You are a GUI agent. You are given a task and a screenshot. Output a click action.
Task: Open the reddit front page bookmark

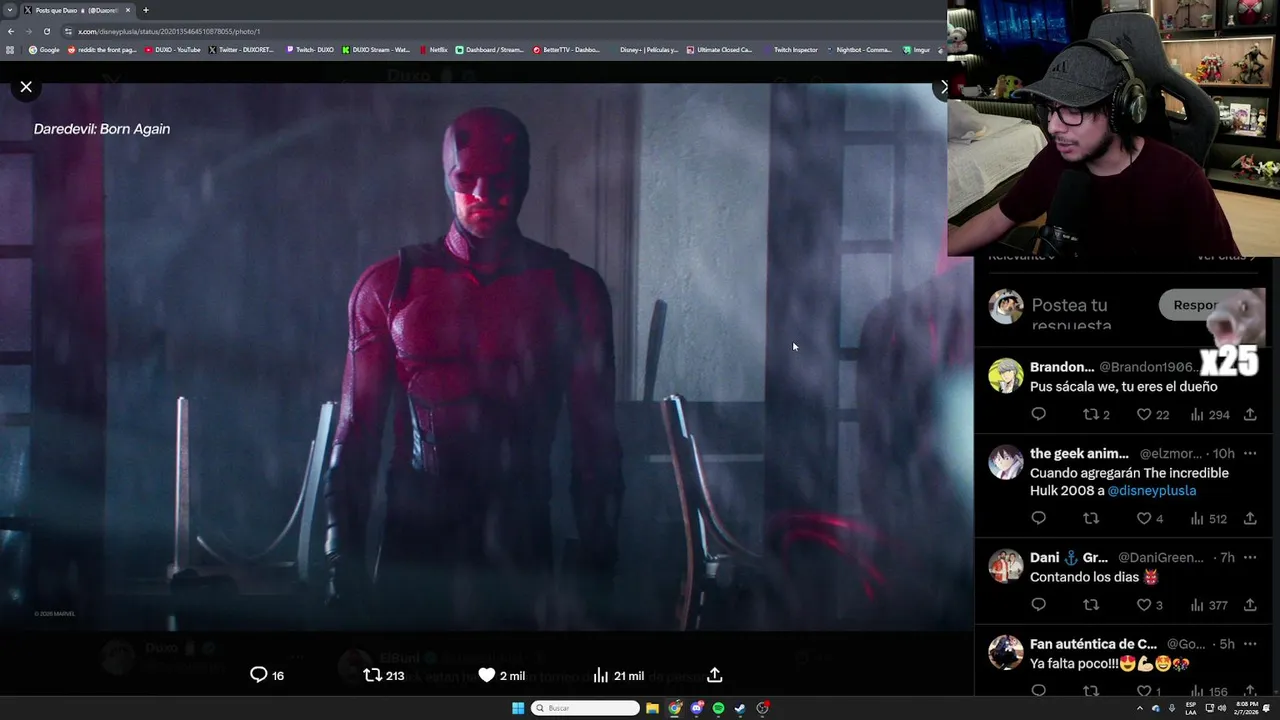pyautogui.click(x=103, y=49)
